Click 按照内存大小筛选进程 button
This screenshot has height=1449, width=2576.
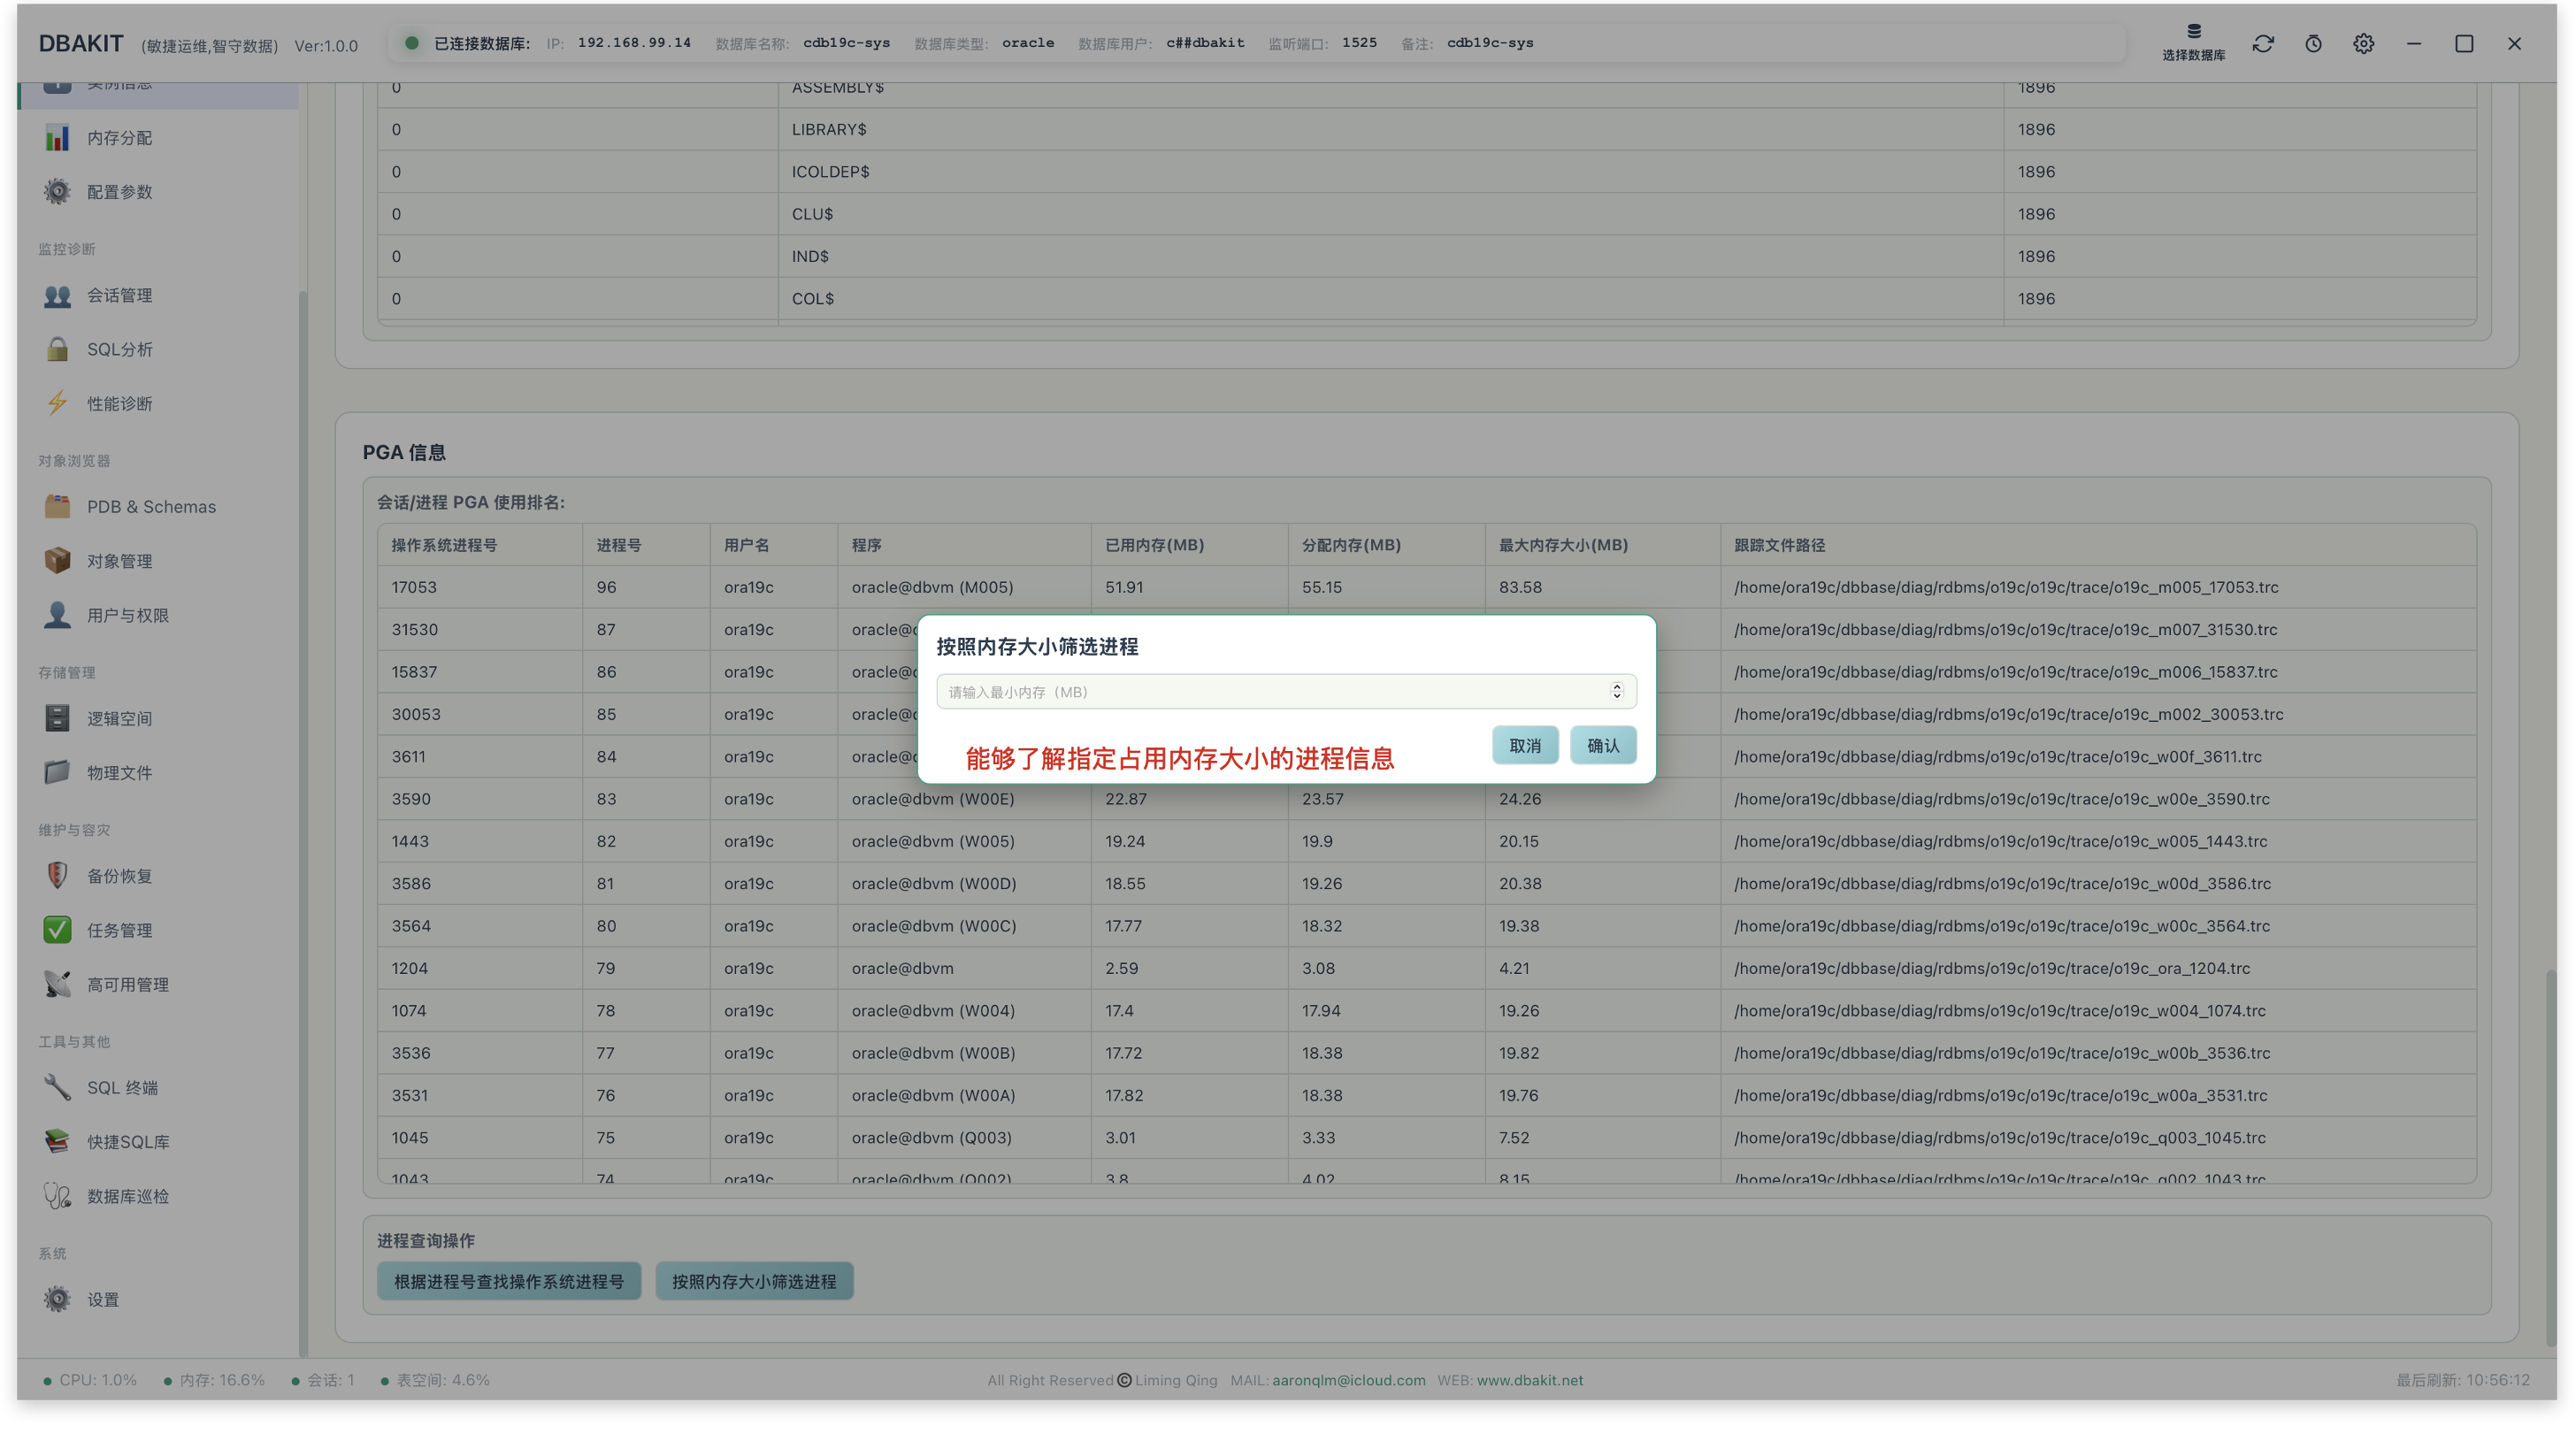point(754,1281)
